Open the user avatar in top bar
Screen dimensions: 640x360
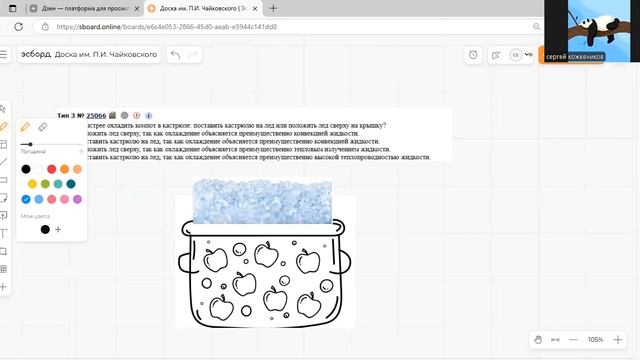tap(516, 55)
